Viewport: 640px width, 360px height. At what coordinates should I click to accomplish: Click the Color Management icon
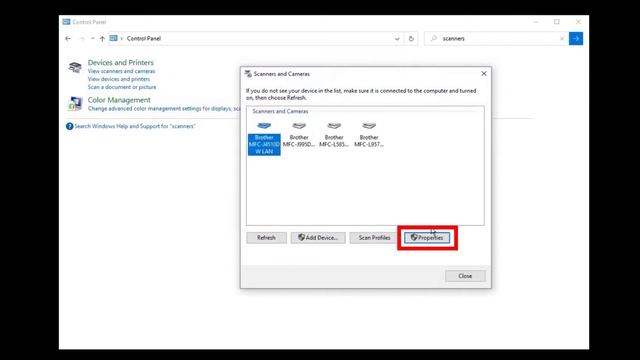click(x=75, y=104)
